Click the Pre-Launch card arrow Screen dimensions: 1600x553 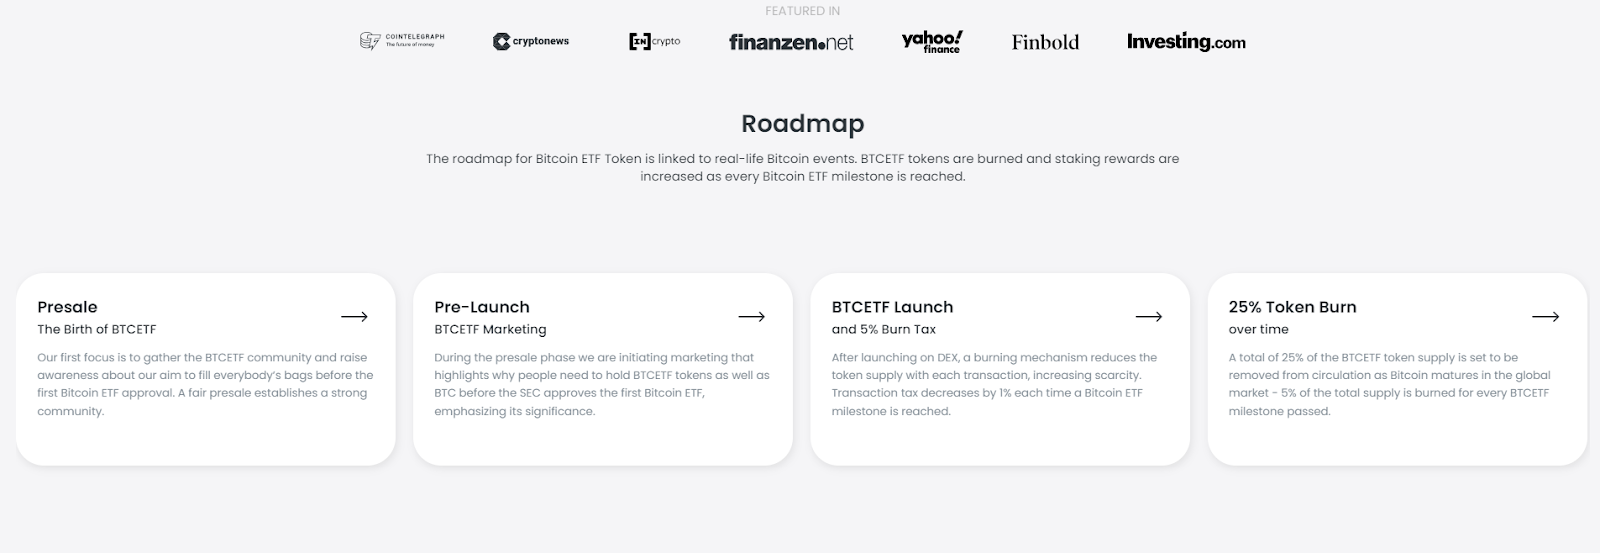751,317
